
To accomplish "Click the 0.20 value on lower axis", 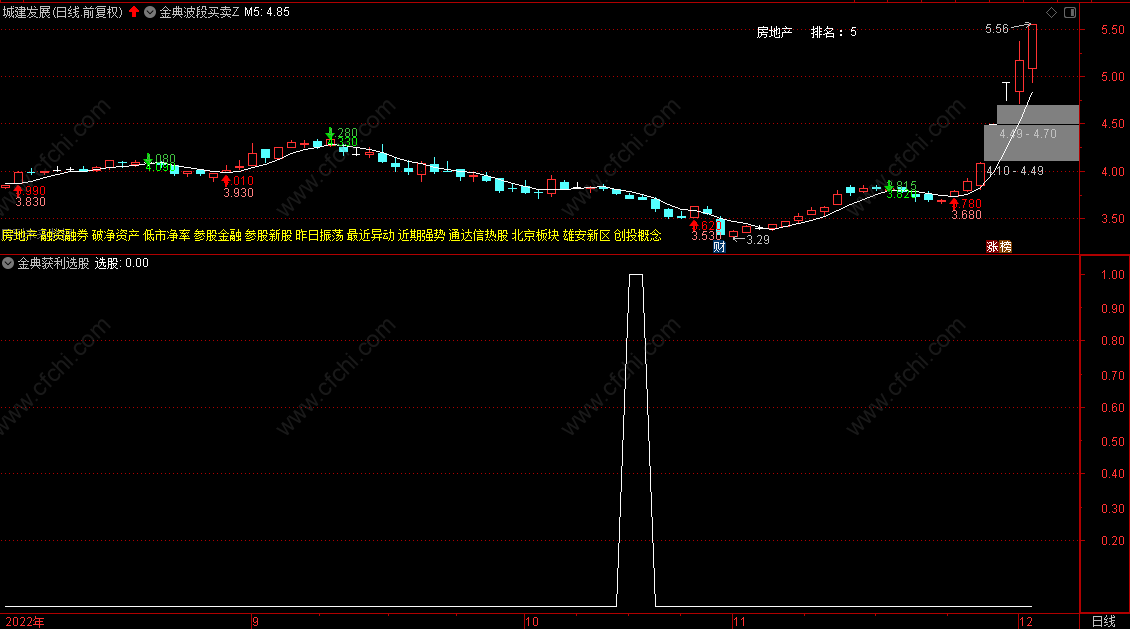I will [1113, 540].
